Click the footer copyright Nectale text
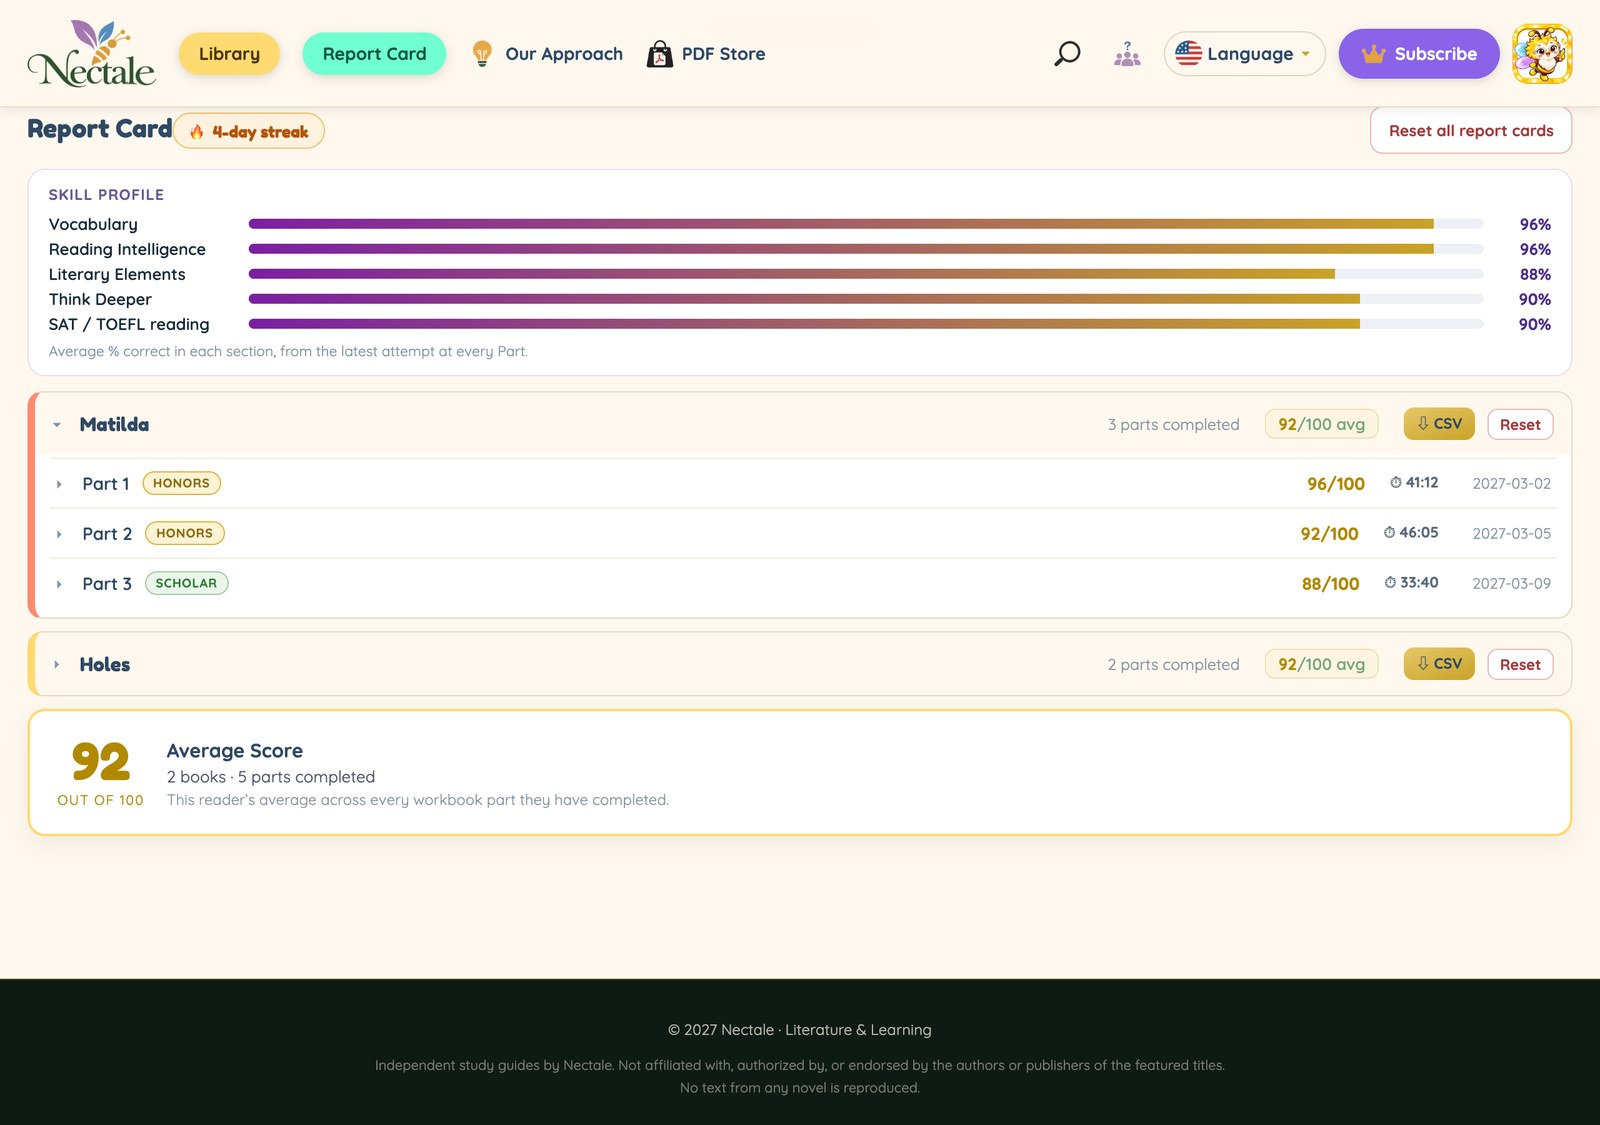The height and width of the screenshot is (1125, 1600). (x=800, y=1030)
